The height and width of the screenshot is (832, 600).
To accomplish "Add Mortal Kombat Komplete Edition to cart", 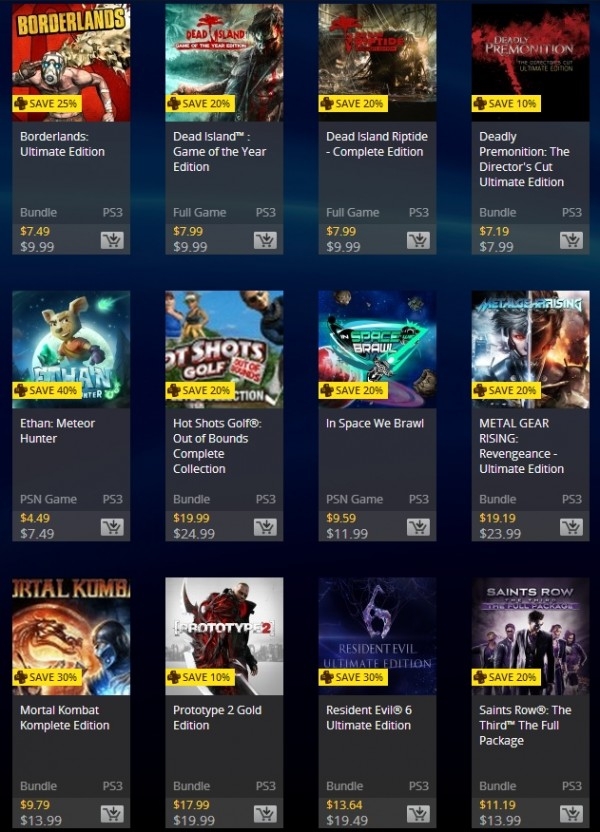I will pyautogui.click(x=112, y=814).
